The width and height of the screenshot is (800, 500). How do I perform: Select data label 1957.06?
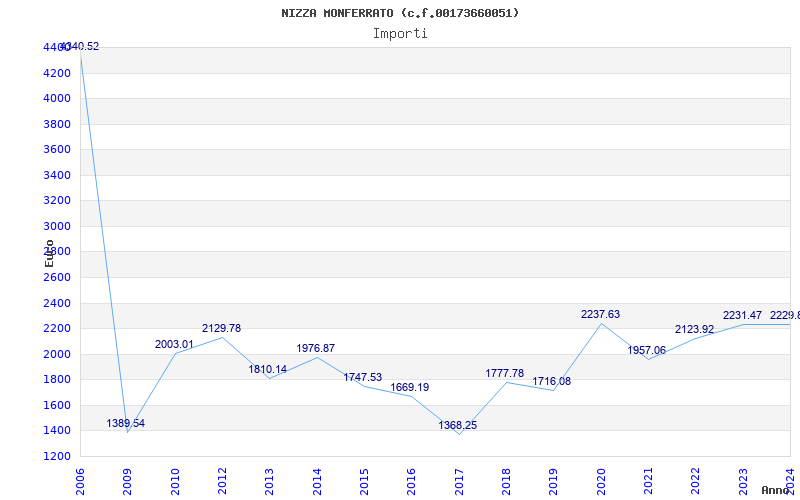pyautogui.click(x=646, y=351)
